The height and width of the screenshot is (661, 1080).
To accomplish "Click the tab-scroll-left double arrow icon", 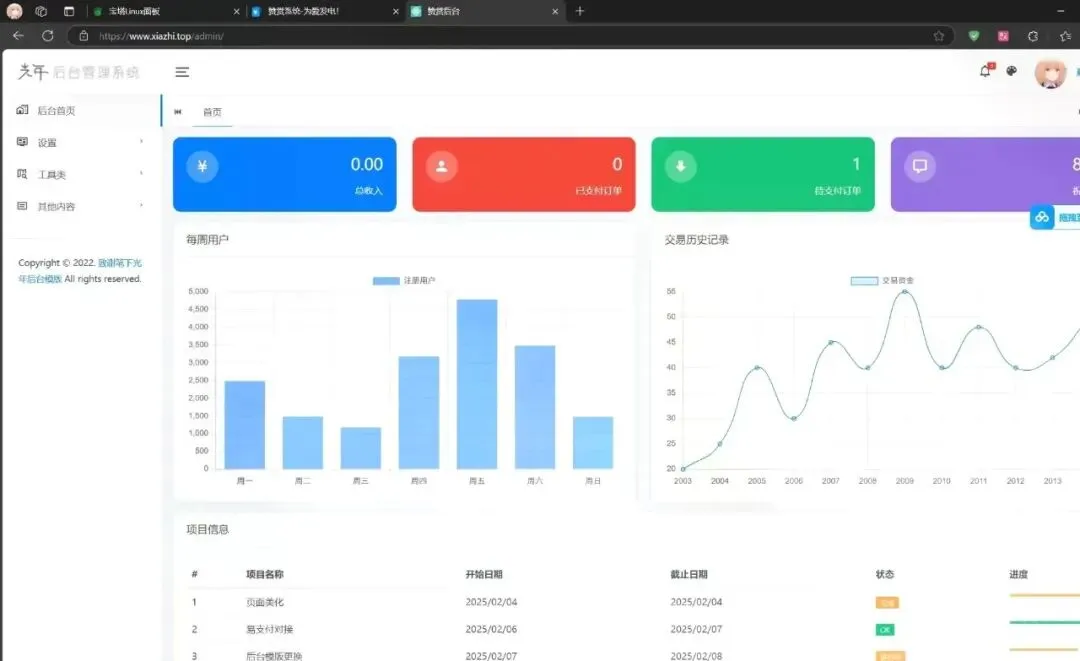I will click(x=178, y=112).
